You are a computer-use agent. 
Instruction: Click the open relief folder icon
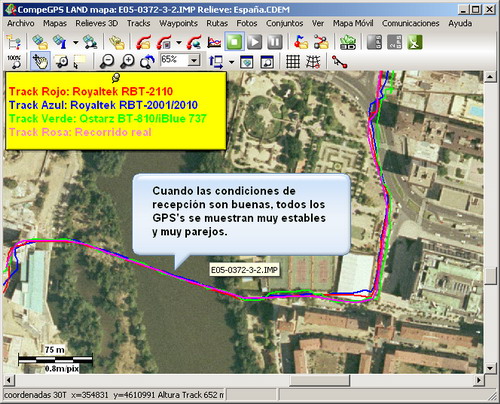pos(117,42)
